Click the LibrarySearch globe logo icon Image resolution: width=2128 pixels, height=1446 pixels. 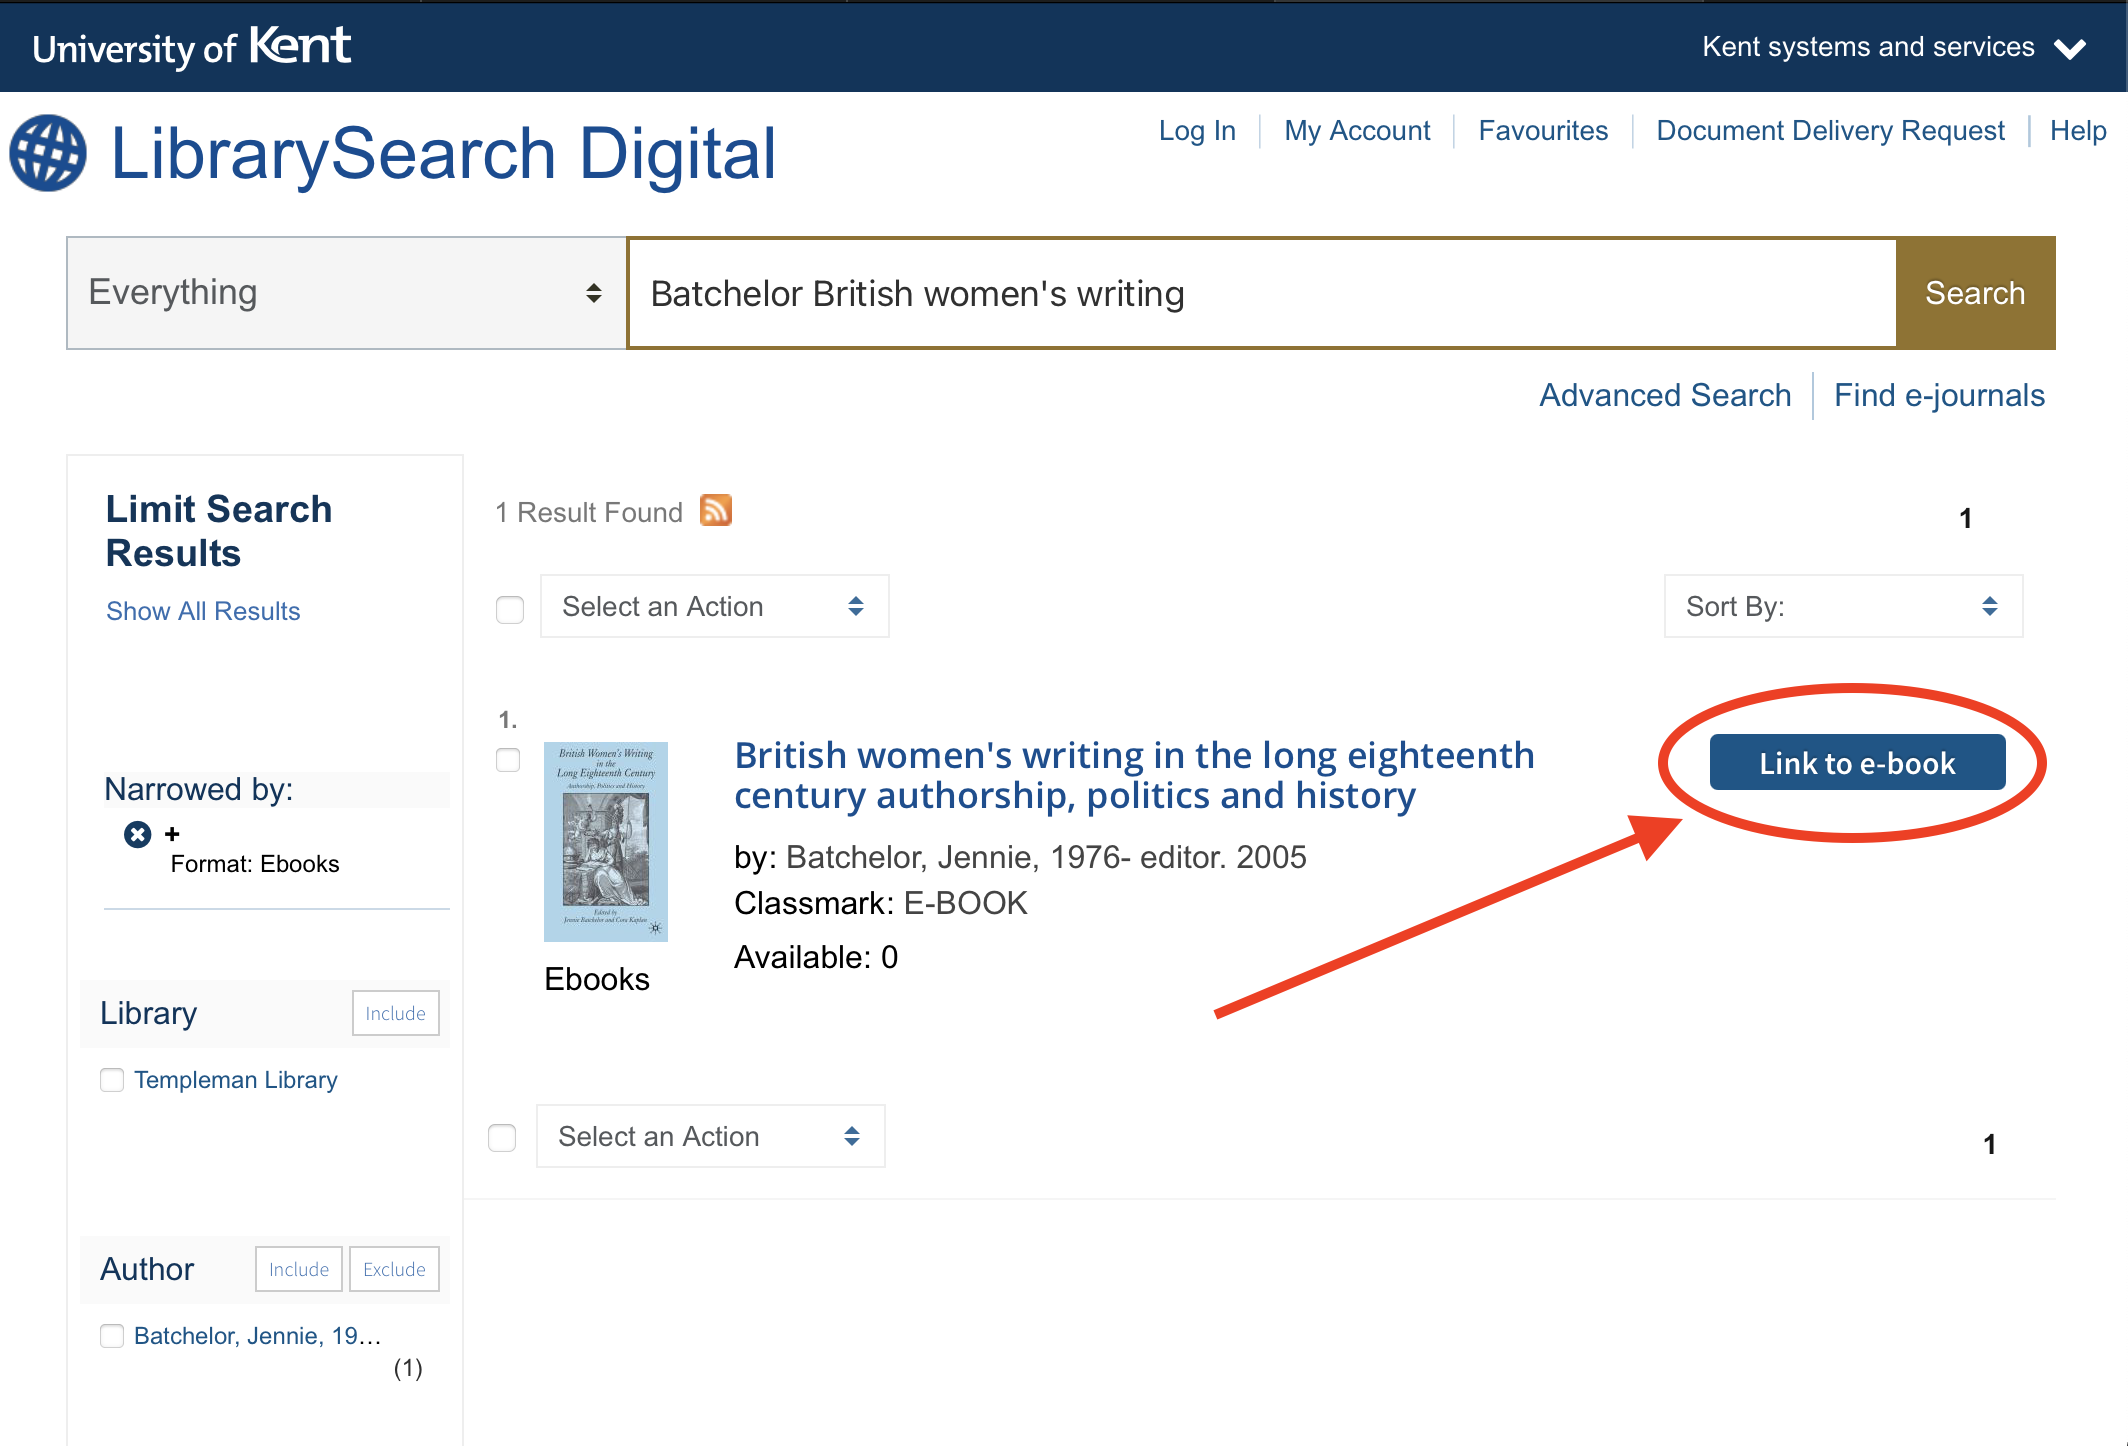[x=48, y=154]
